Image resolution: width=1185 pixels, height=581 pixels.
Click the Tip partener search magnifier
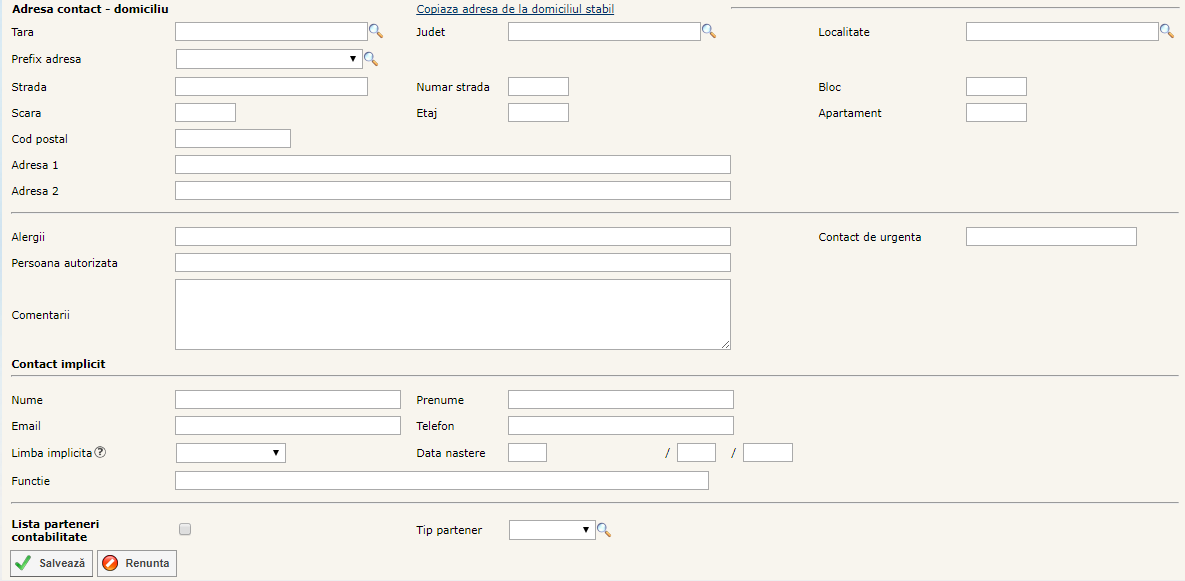click(x=604, y=530)
